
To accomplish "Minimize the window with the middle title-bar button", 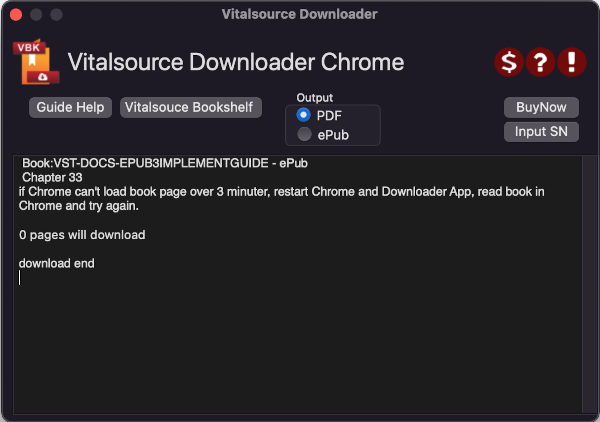I will pos(36,15).
